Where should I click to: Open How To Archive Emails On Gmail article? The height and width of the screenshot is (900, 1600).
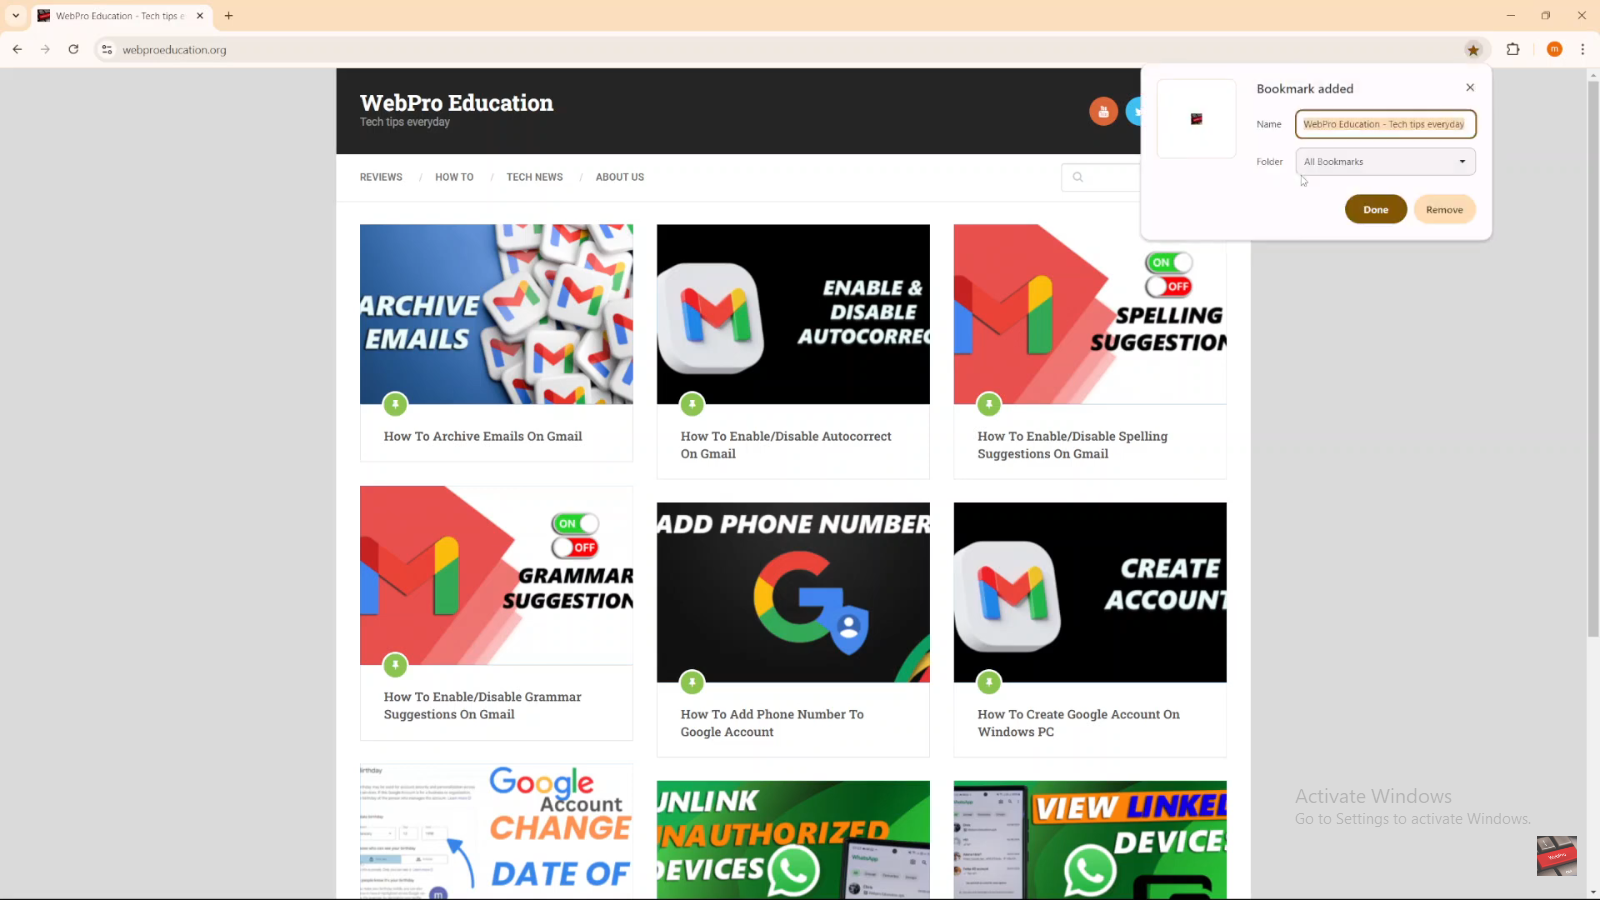pyautogui.click(x=483, y=436)
